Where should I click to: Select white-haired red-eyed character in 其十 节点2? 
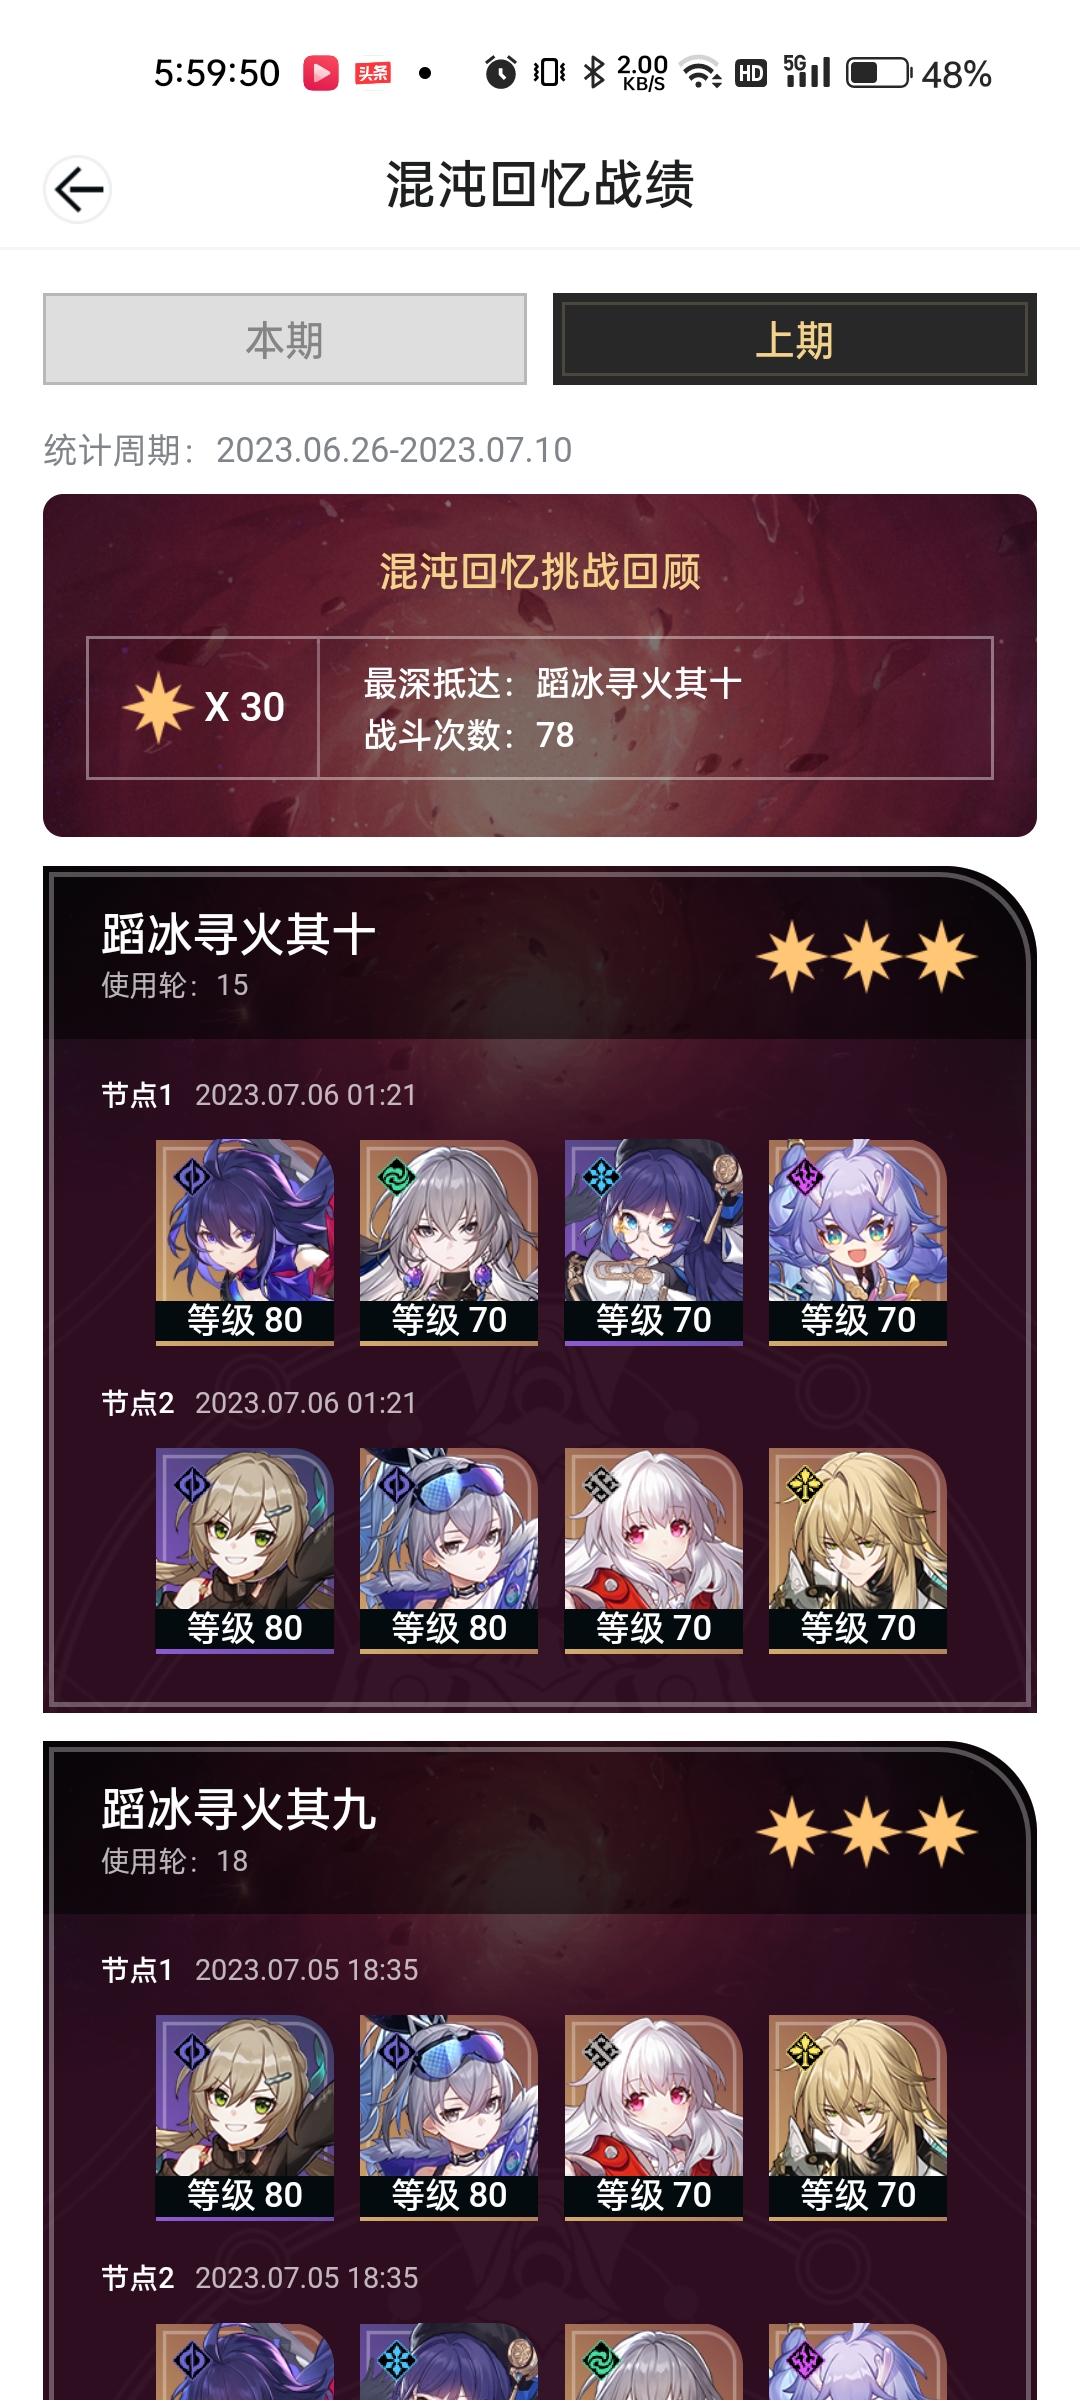click(654, 1550)
